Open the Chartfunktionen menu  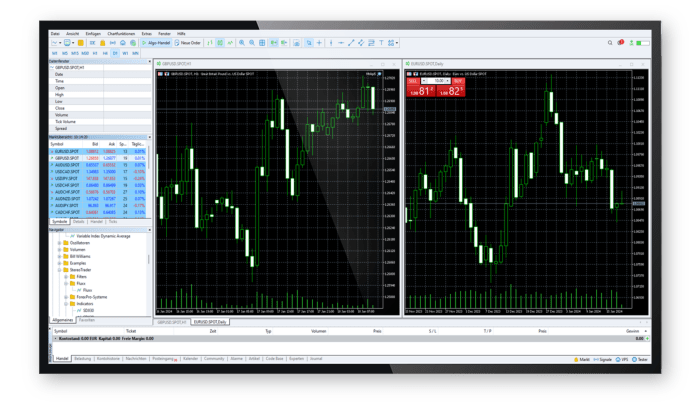[x=121, y=33]
